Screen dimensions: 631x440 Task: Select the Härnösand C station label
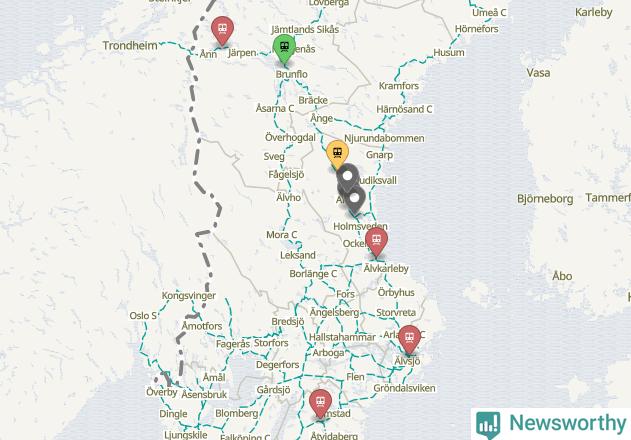click(x=404, y=109)
